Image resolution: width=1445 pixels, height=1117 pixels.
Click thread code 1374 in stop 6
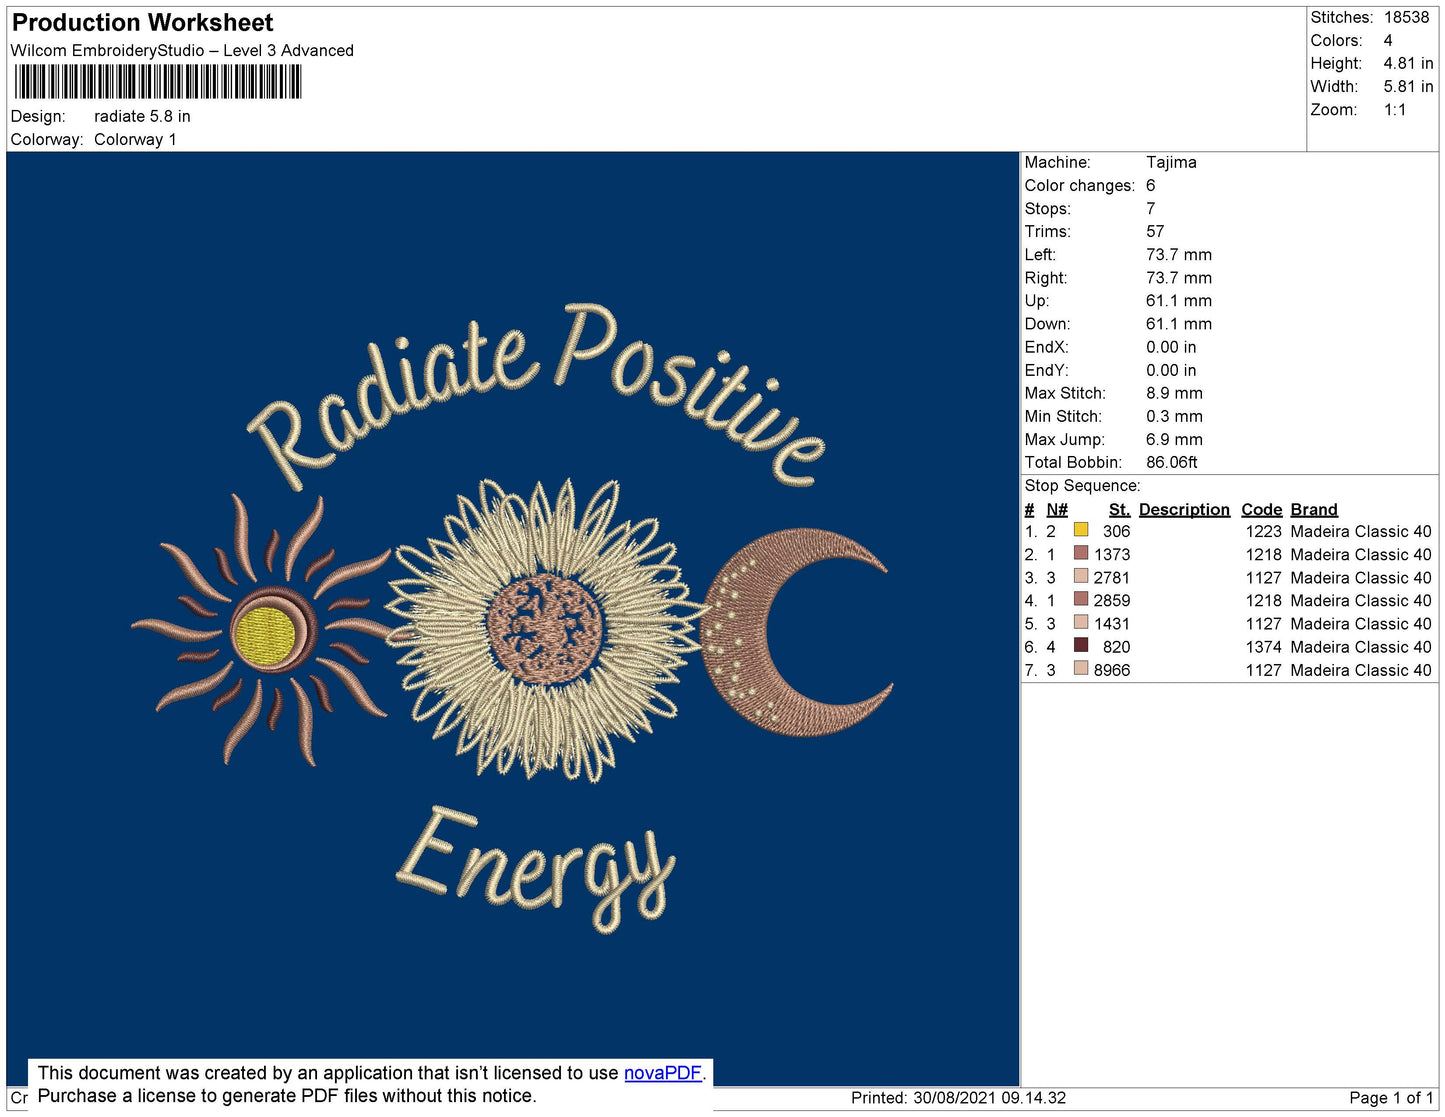(x=1264, y=647)
